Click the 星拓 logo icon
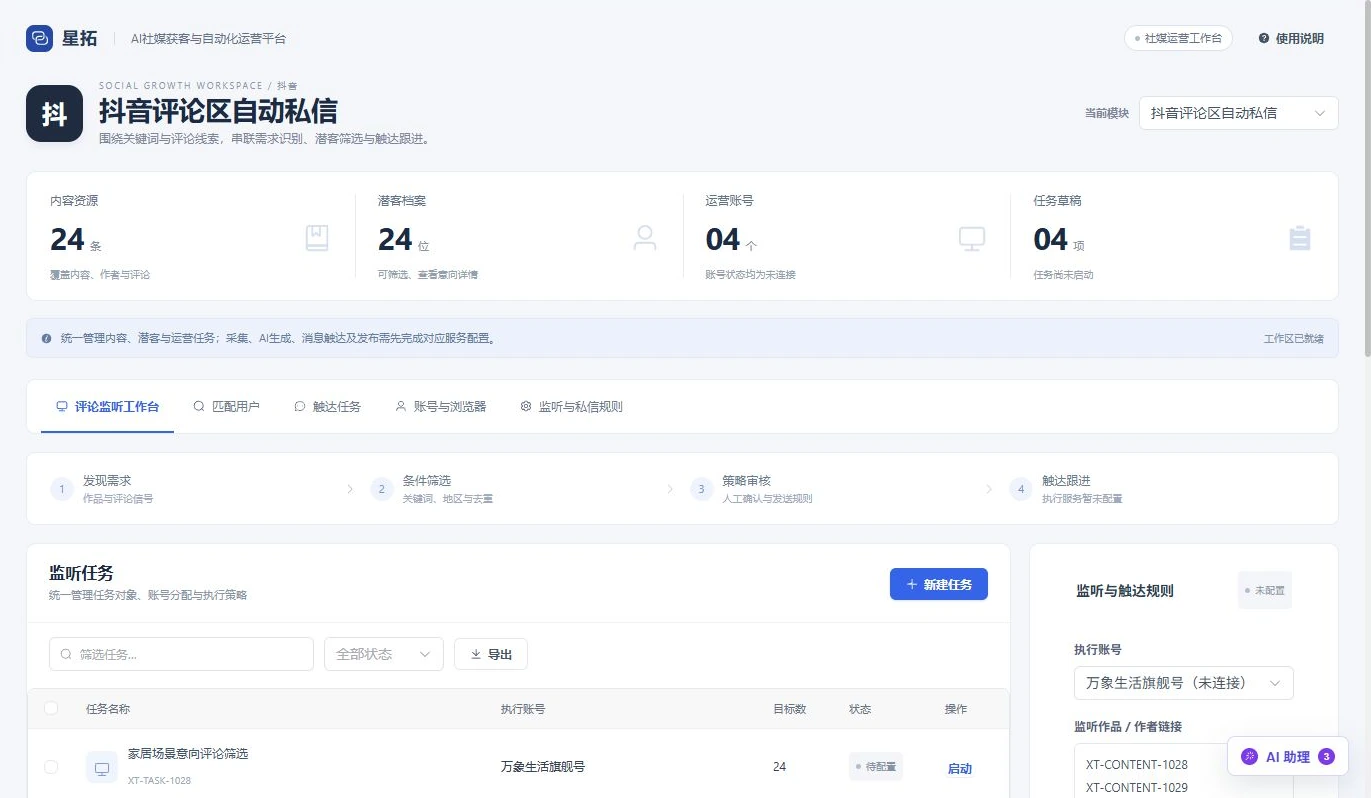The height and width of the screenshot is (798, 1371). (x=39, y=38)
